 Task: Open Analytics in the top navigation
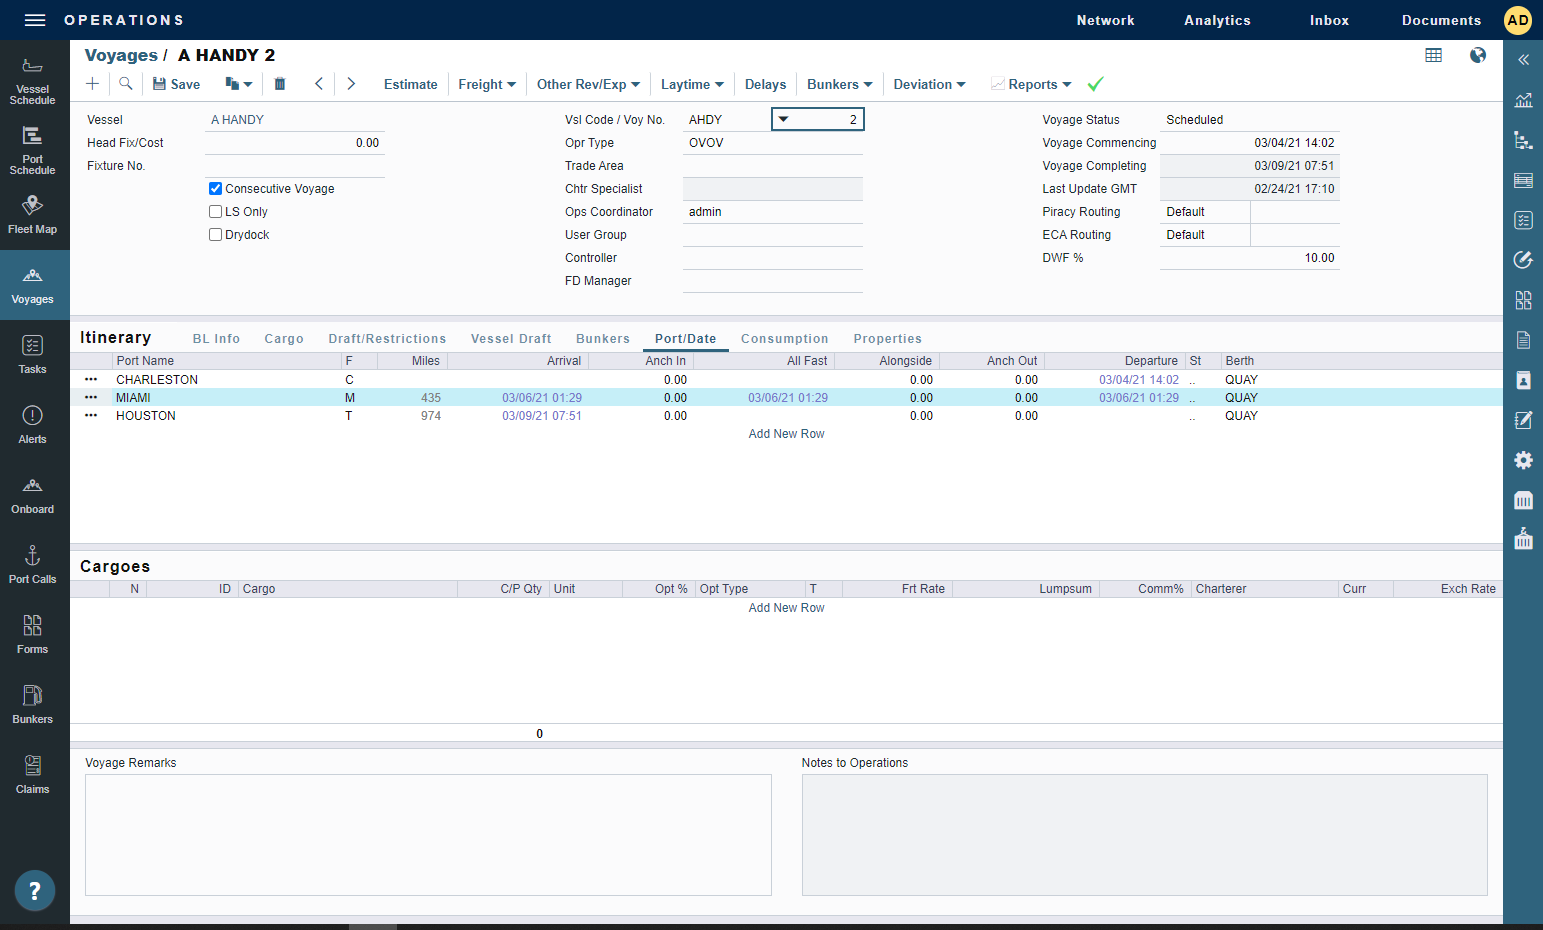tap(1217, 20)
